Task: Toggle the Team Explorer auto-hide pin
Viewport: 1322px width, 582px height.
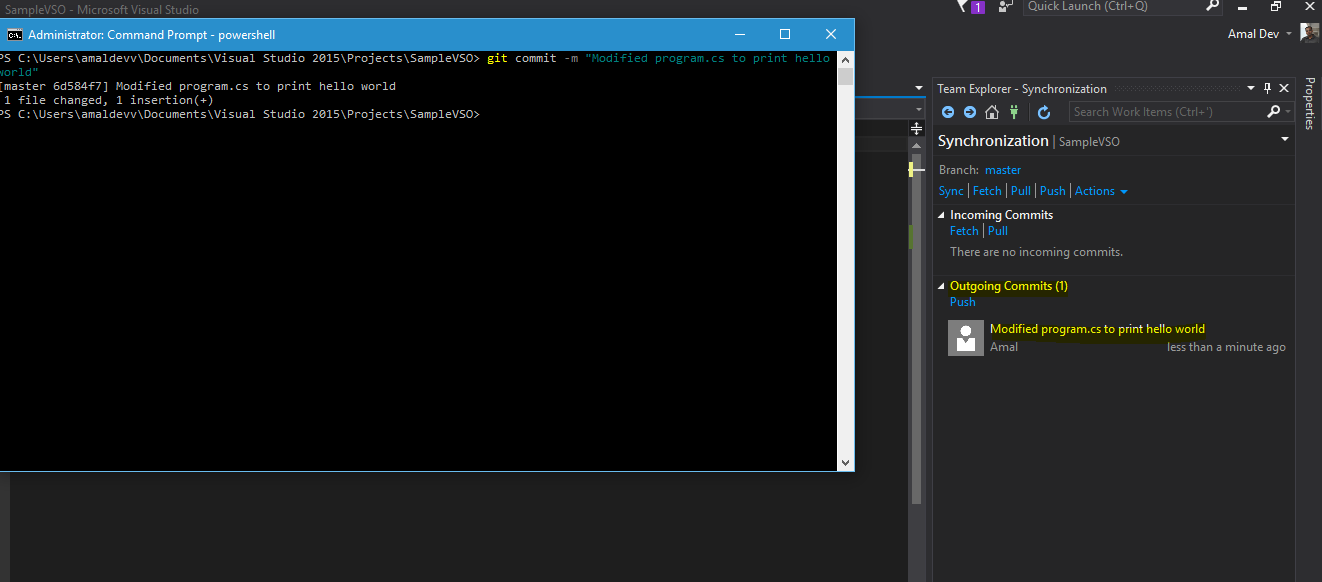Action: [x=1268, y=89]
